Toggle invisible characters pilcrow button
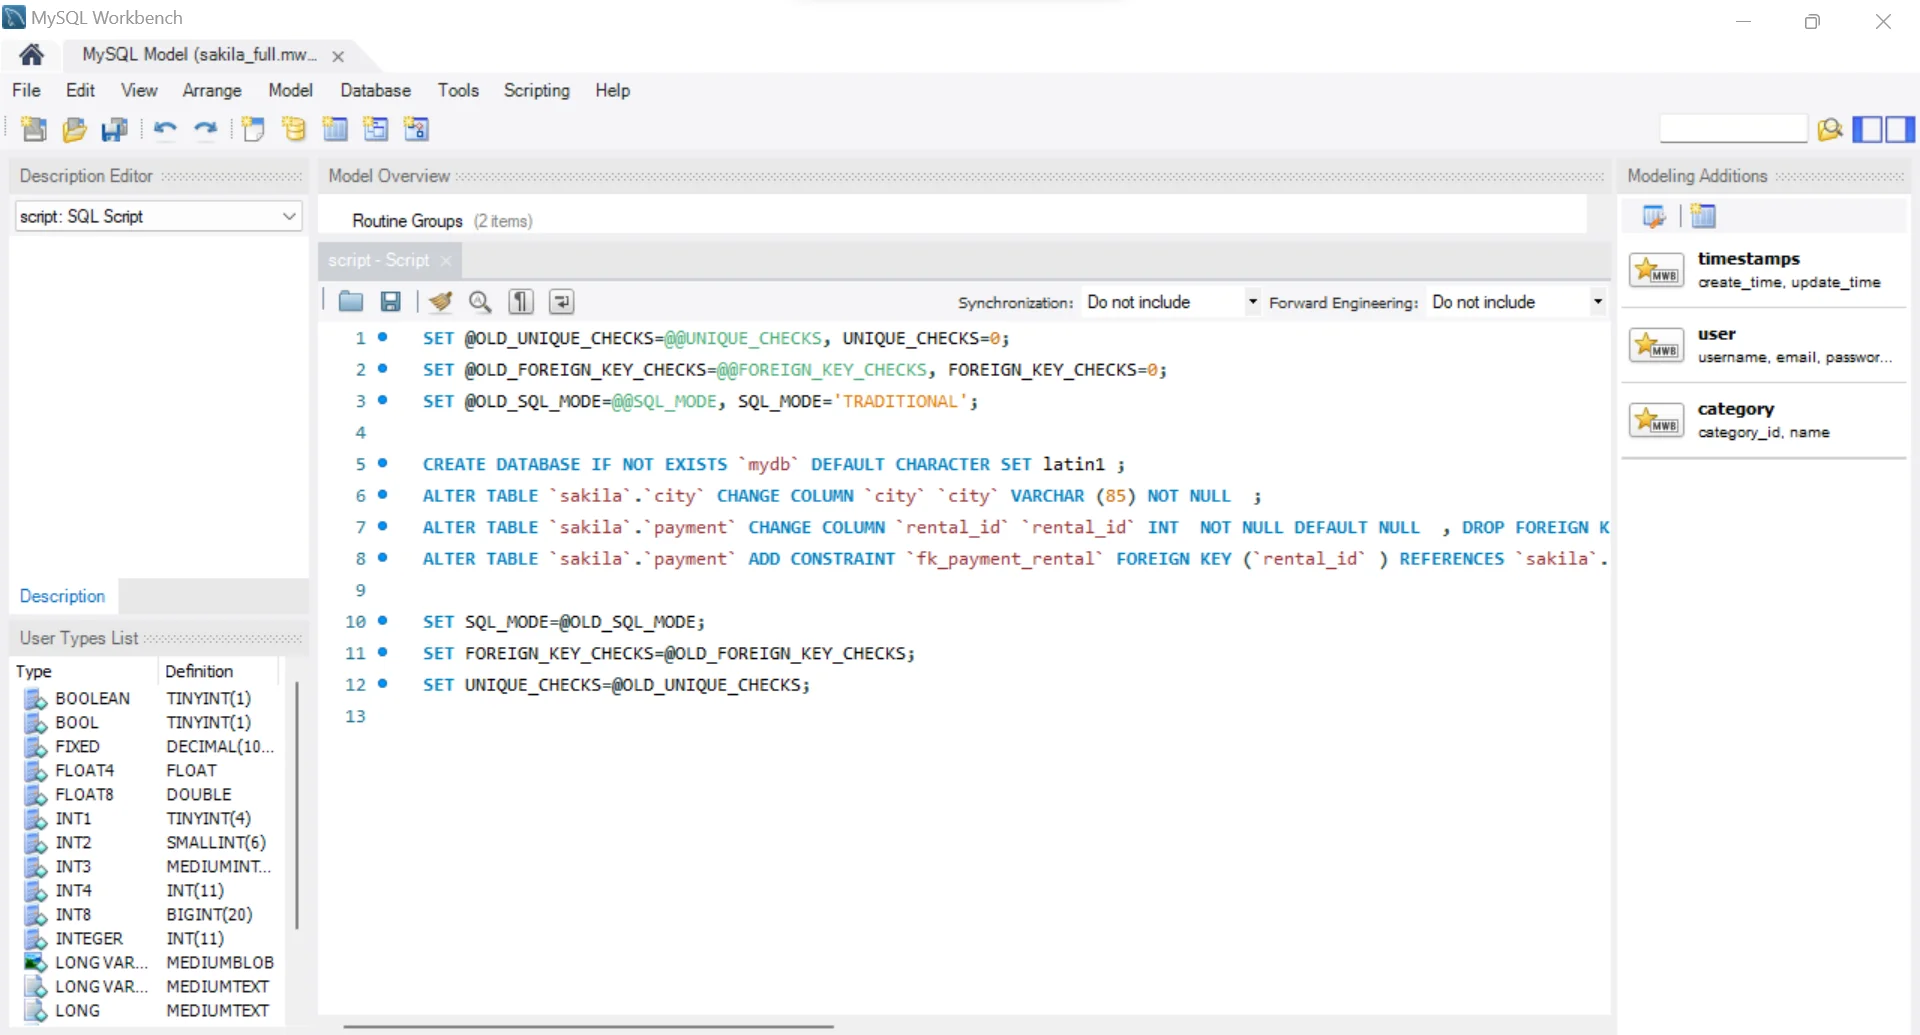This screenshot has width=1920, height=1035. tap(521, 302)
